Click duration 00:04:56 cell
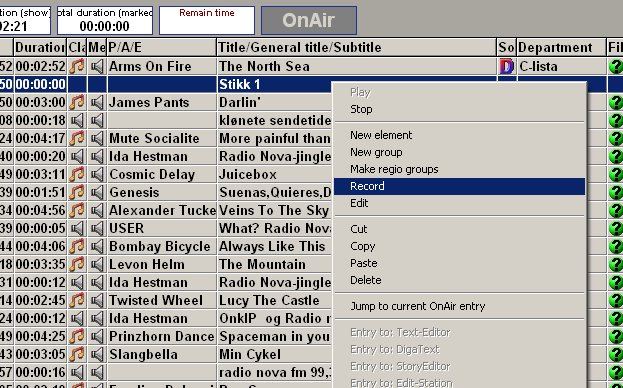Screen dimensions: 623x388 coord(41,210)
